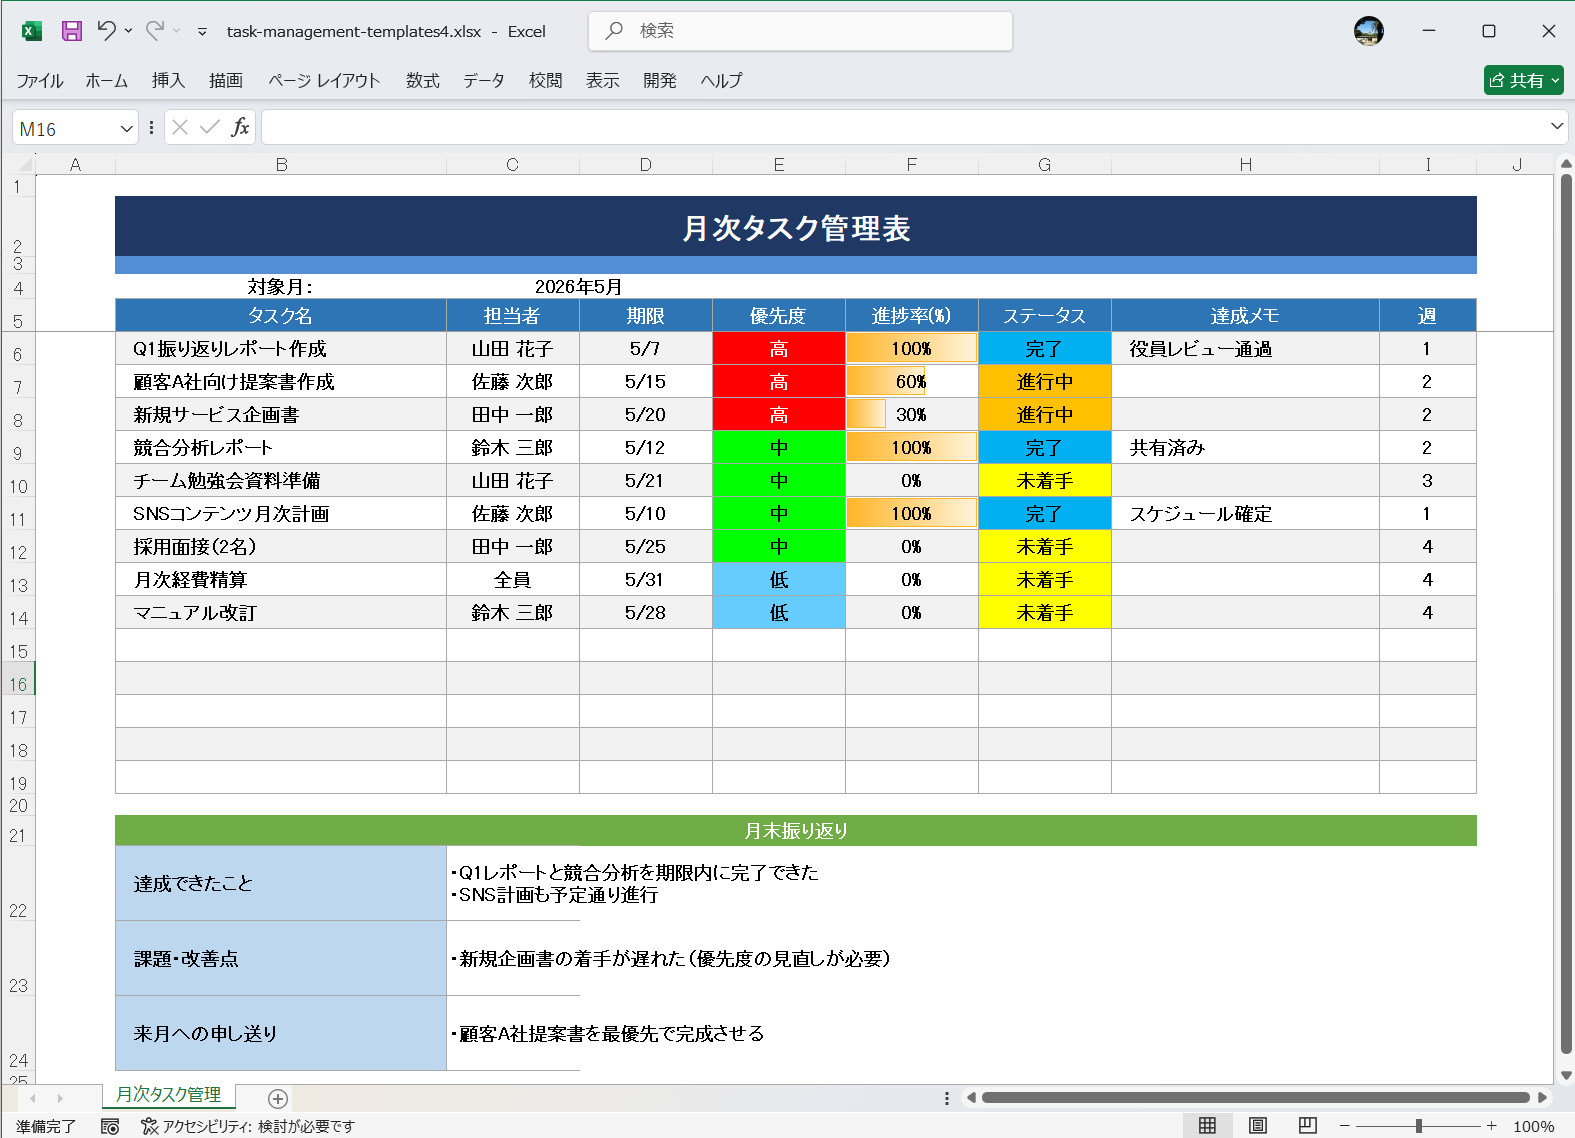Switch to the 表示 ribbon tab
Image resolution: width=1575 pixels, height=1138 pixels.
(x=603, y=80)
